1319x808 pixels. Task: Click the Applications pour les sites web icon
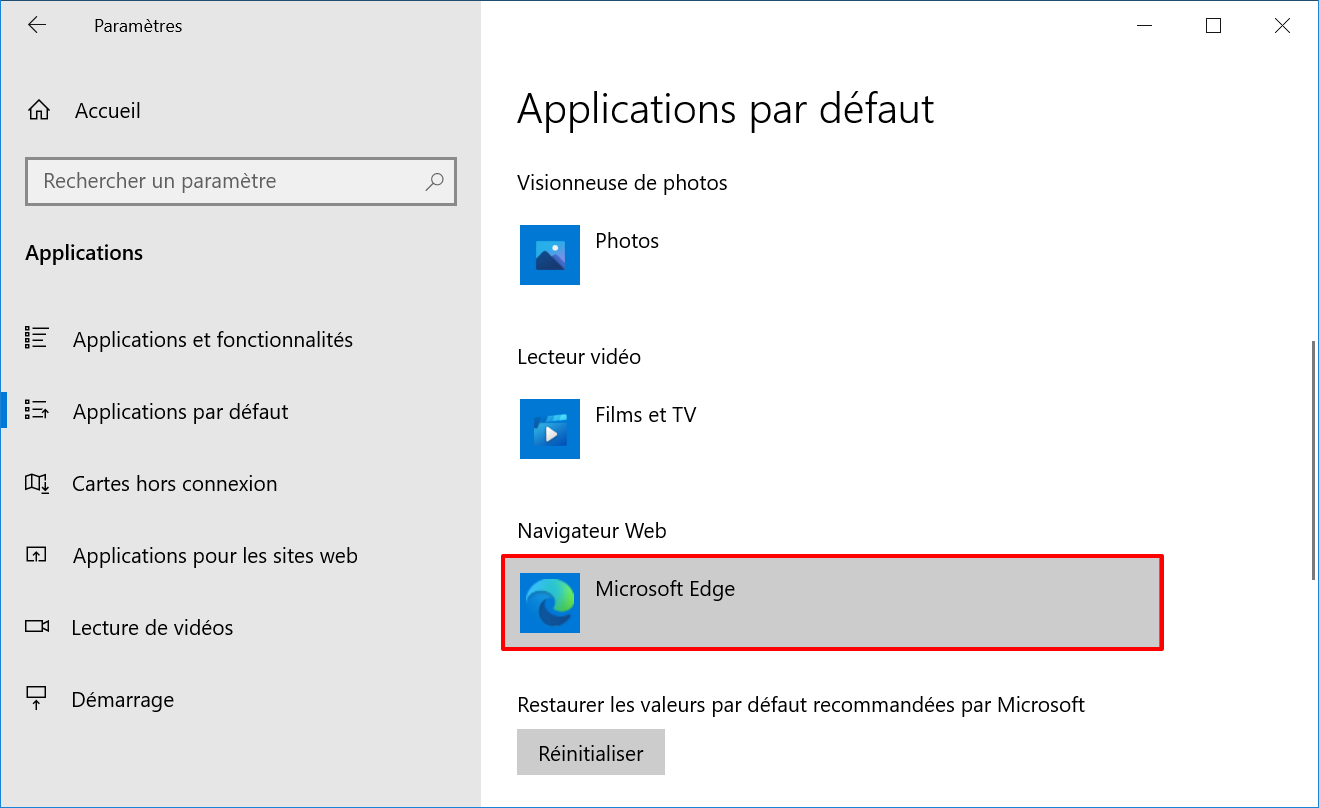click(37, 555)
